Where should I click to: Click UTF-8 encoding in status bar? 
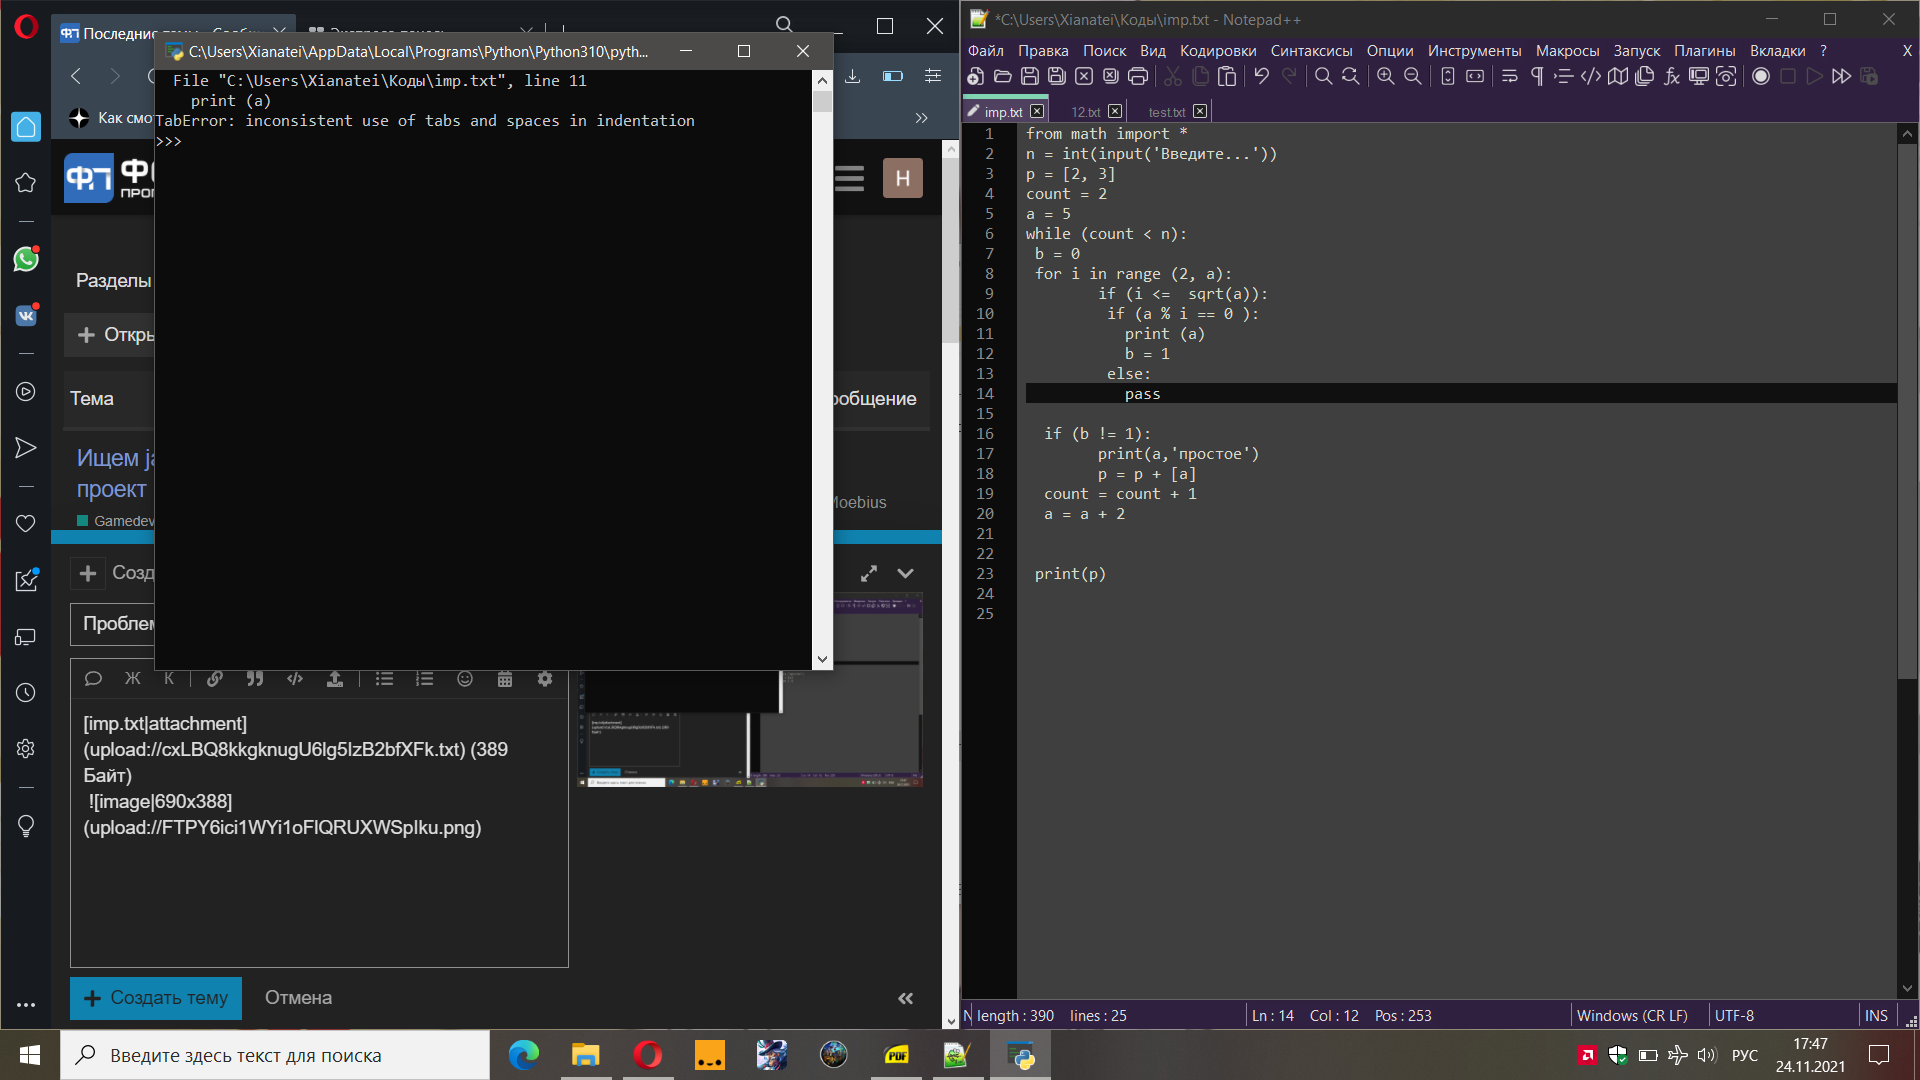pos(1734,1015)
